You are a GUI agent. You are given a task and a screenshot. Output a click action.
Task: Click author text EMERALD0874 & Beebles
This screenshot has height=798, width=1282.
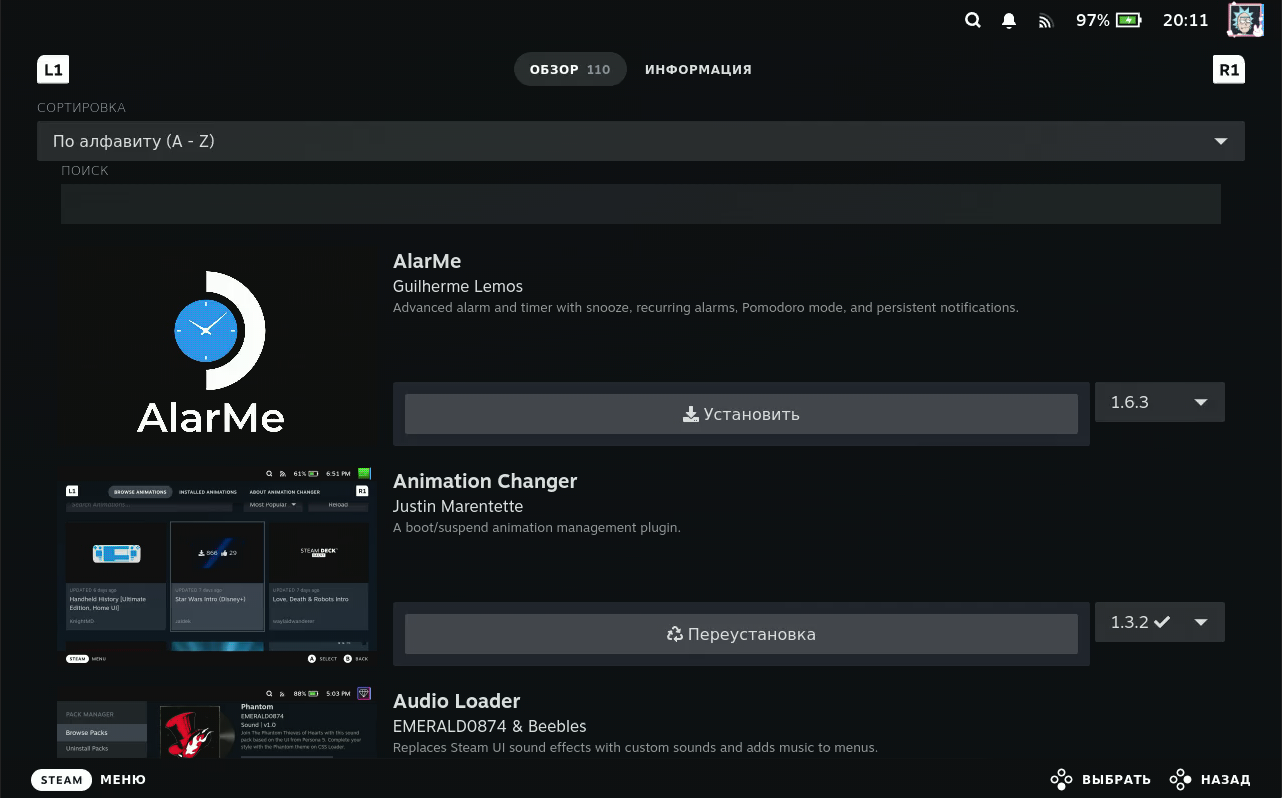[x=490, y=726]
